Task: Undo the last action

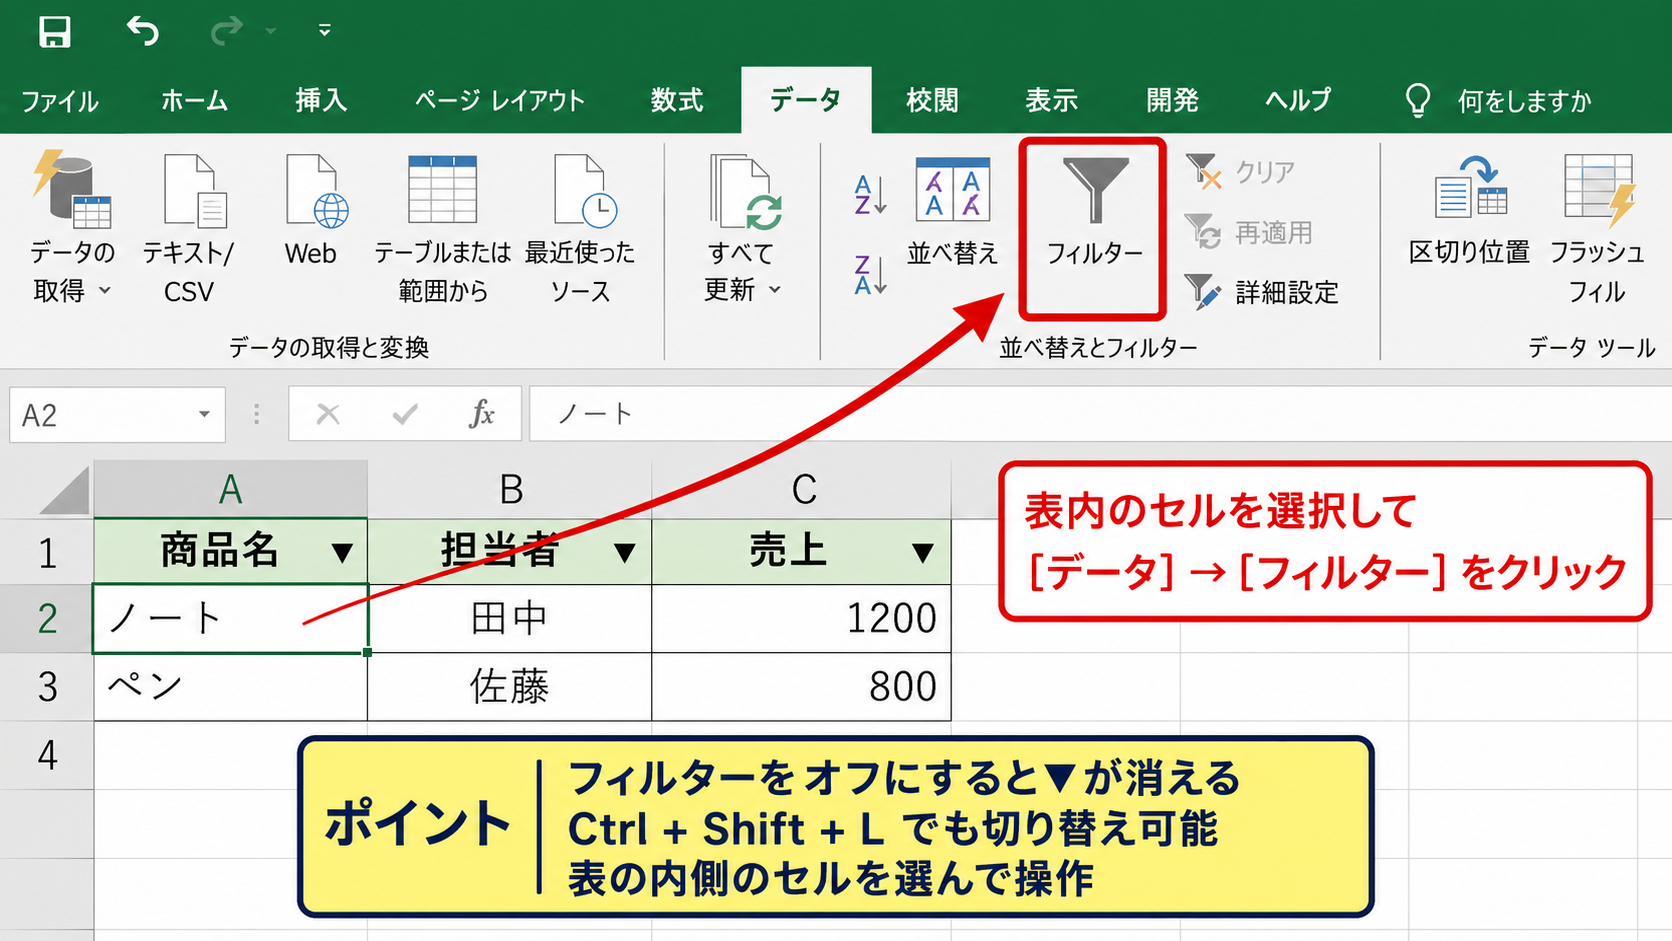Action: (142, 31)
